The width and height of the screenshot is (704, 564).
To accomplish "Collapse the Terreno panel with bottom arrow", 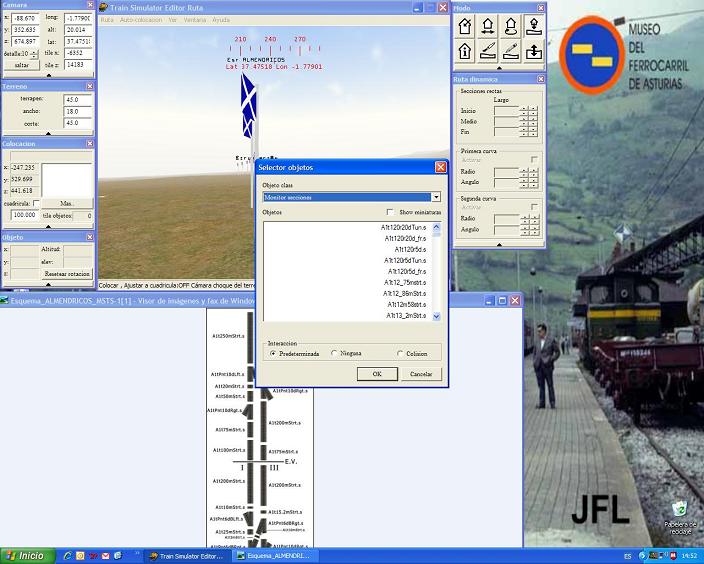I will 47,132.
